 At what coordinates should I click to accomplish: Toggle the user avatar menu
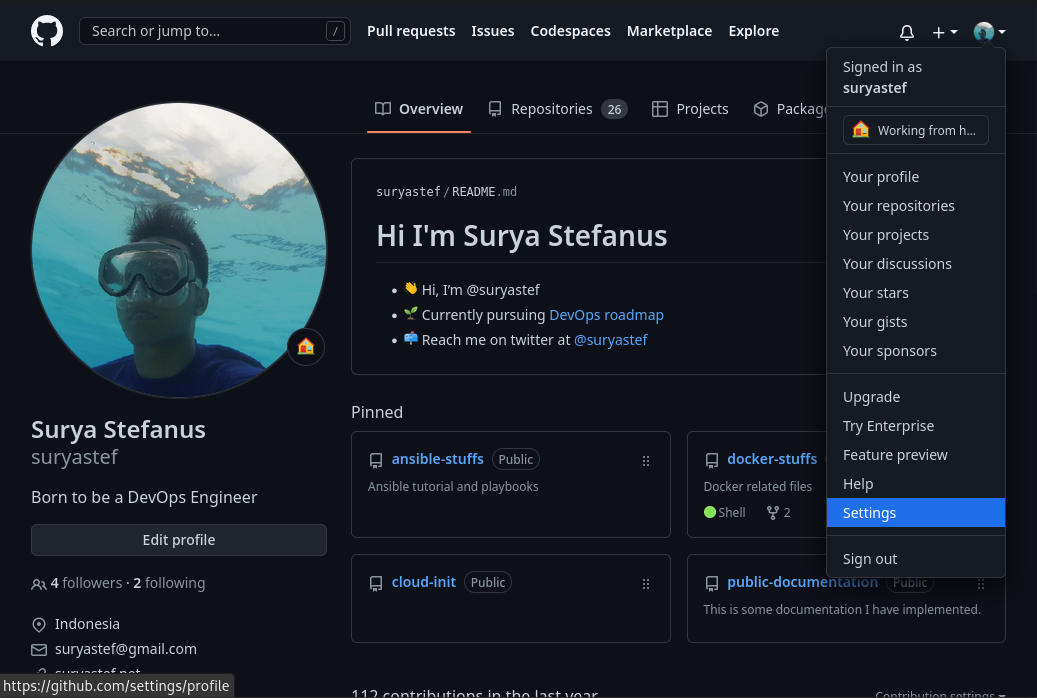989,32
